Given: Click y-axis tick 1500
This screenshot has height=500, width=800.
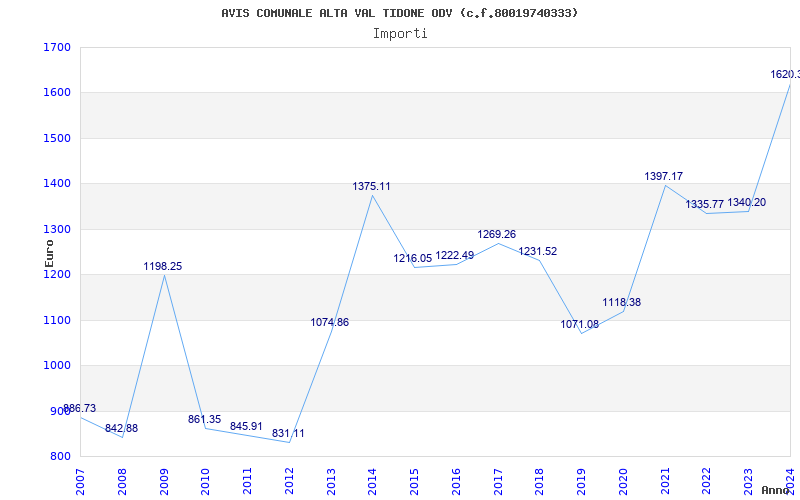Looking at the screenshot, I should coord(57,138).
